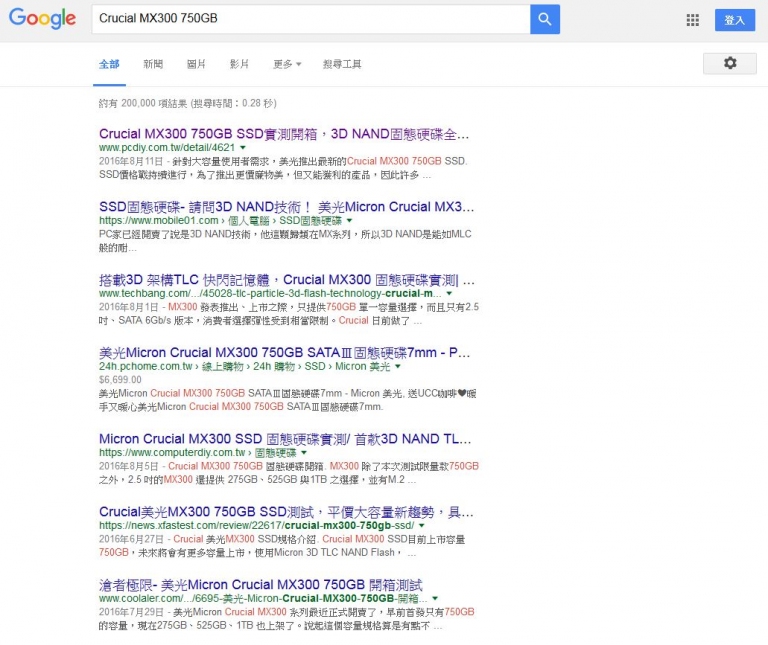The height and width of the screenshot is (645, 768).
Task: Expand arrow next to mobile01.com URL
Action: click(x=349, y=220)
